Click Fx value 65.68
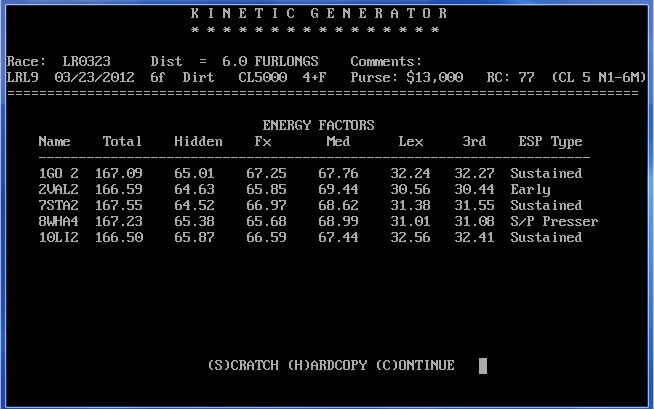 pyautogui.click(x=267, y=221)
